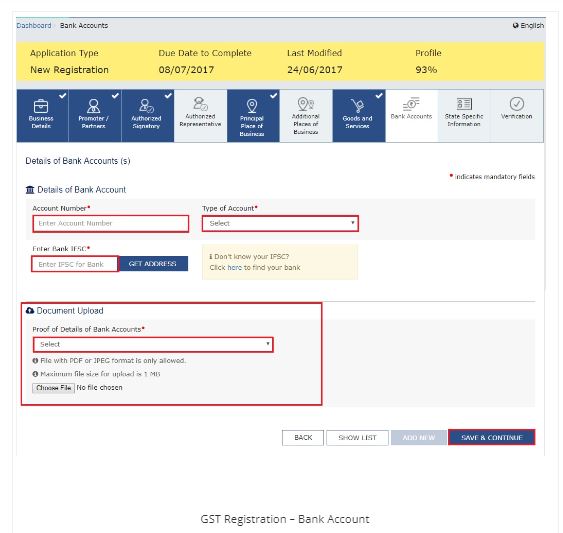This screenshot has width=563, height=533.
Task: Open the Authorized Signatory step
Action: point(148,116)
